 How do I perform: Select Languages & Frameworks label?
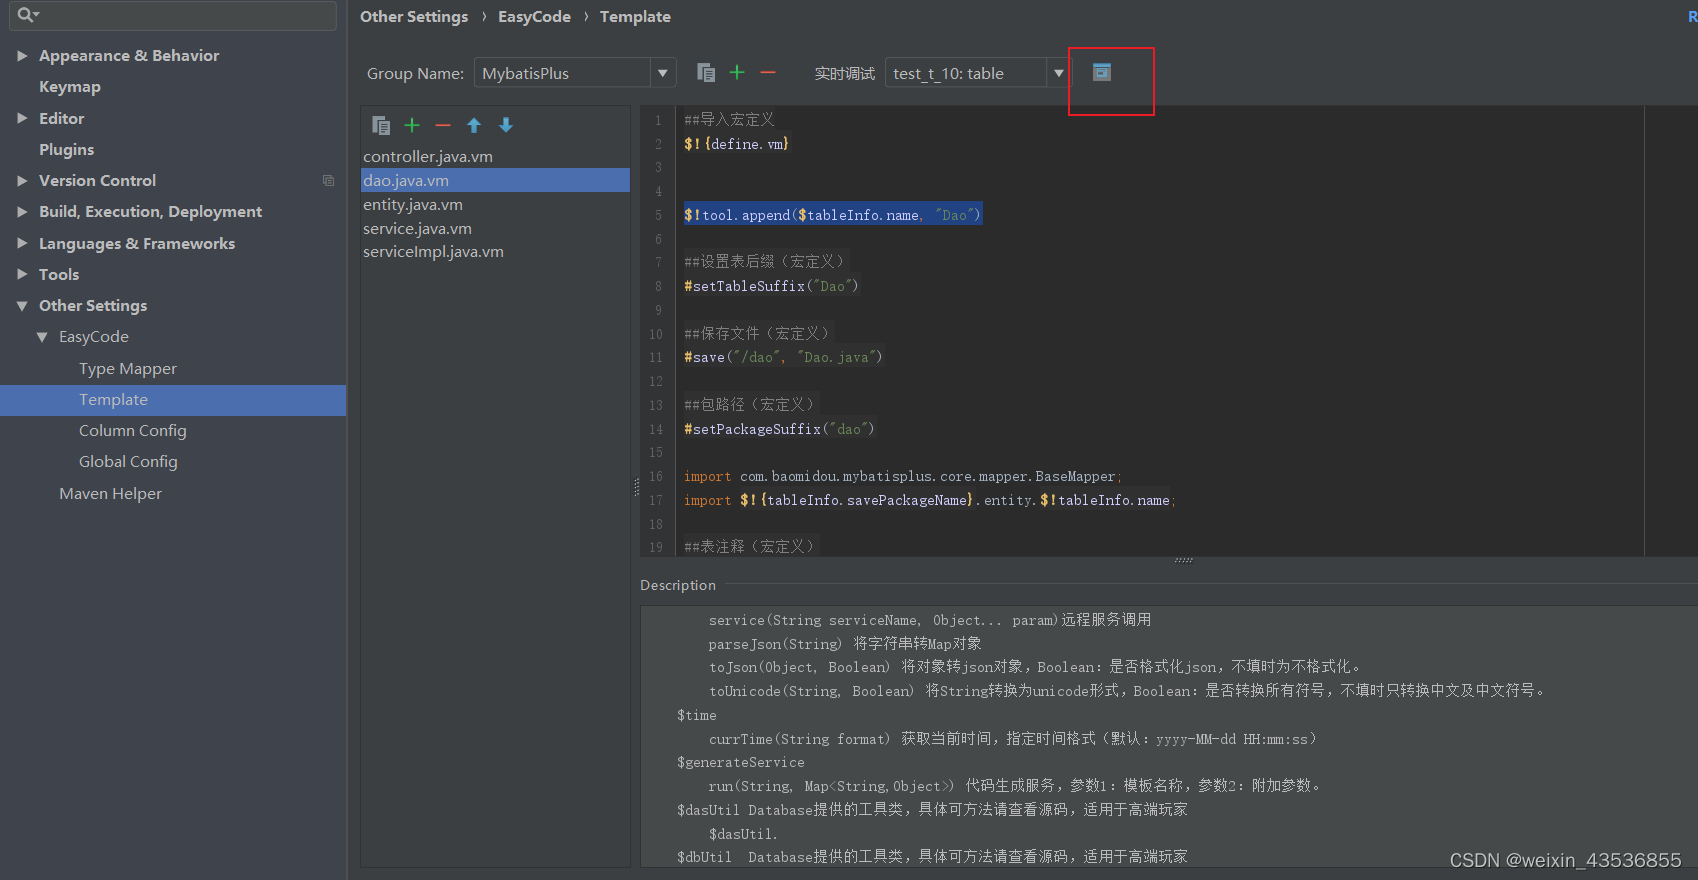(137, 243)
